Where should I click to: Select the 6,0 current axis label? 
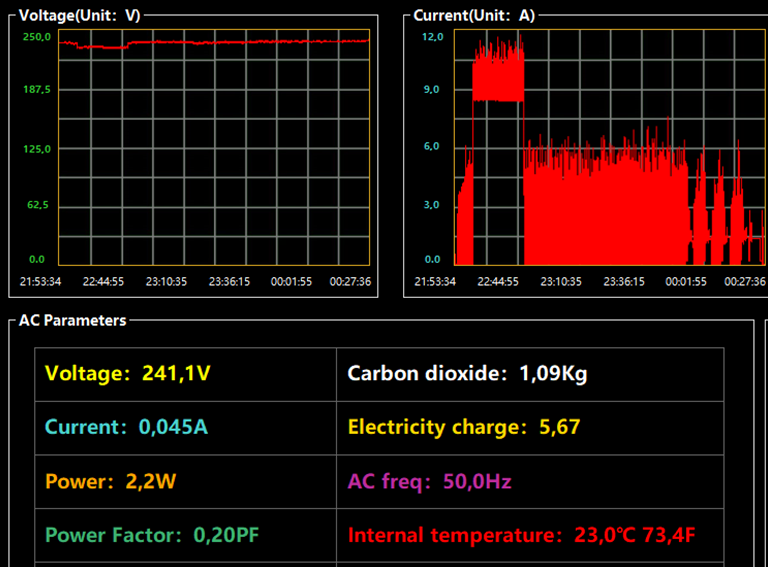click(432, 147)
